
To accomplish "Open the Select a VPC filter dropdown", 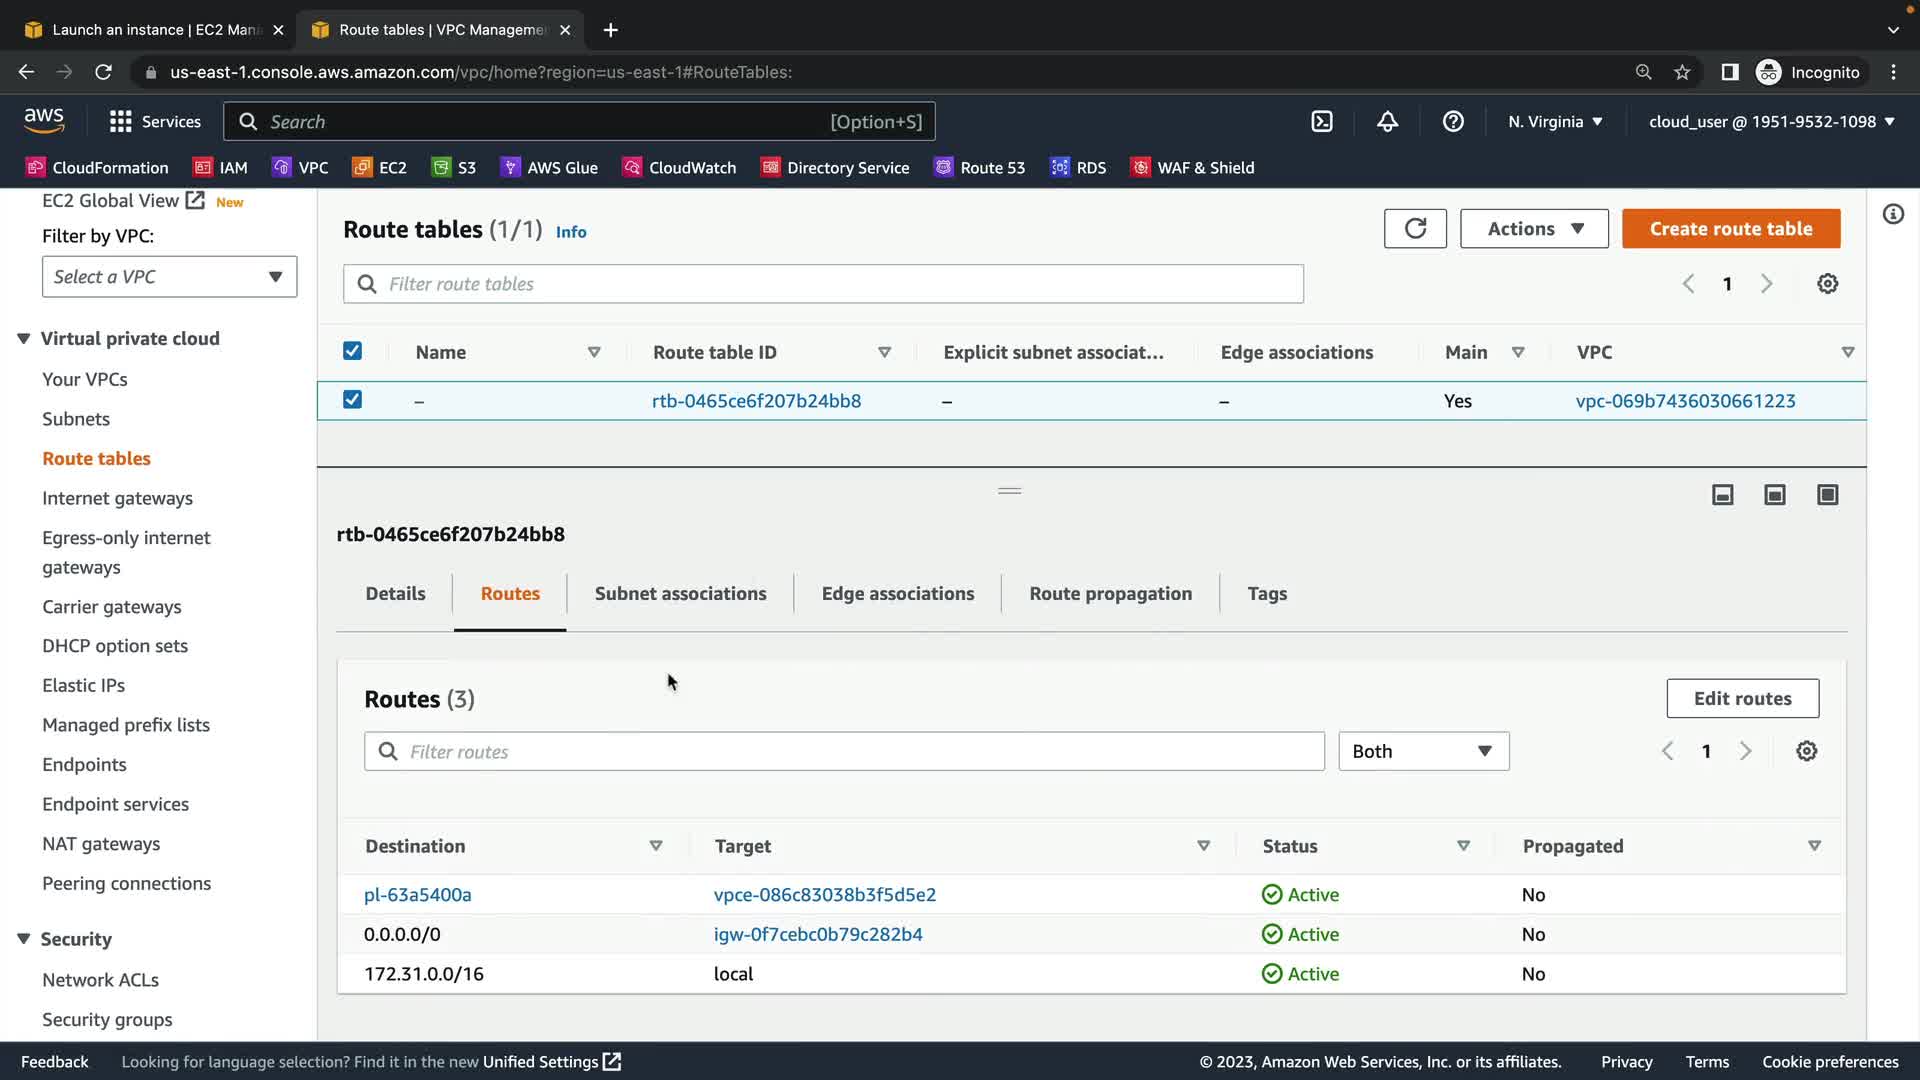I will point(169,277).
